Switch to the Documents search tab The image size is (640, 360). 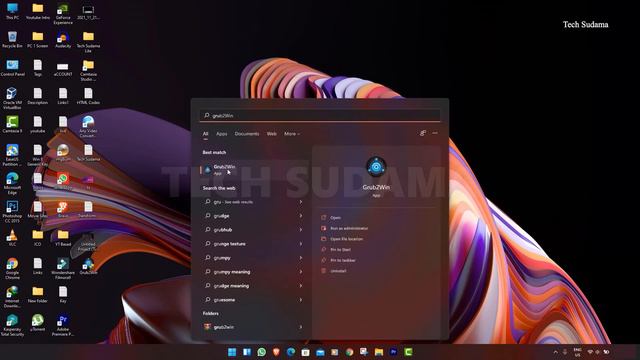pos(247,134)
